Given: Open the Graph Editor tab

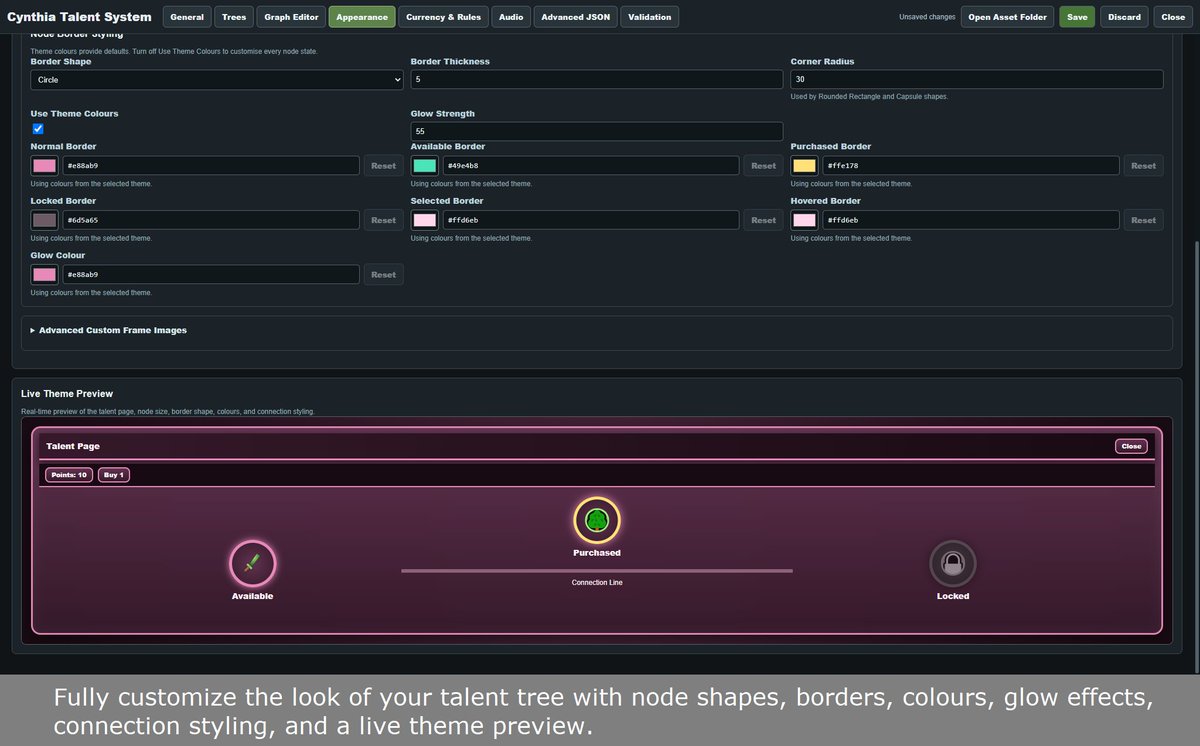Looking at the screenshot, I should pos(292,17).
